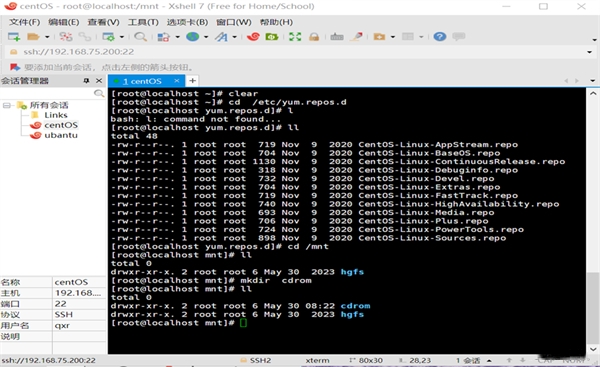The width and height of the screenshot is (600, 367).
Task: Click the print/transfer toolbar icon
Action: 164,37
